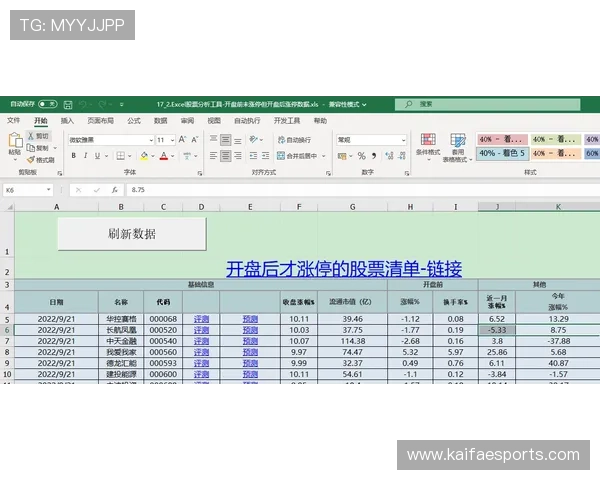Click the red Font Color A
Image resolution: width=600 pixels, height=480 pixels.
(x=164, y=156)
